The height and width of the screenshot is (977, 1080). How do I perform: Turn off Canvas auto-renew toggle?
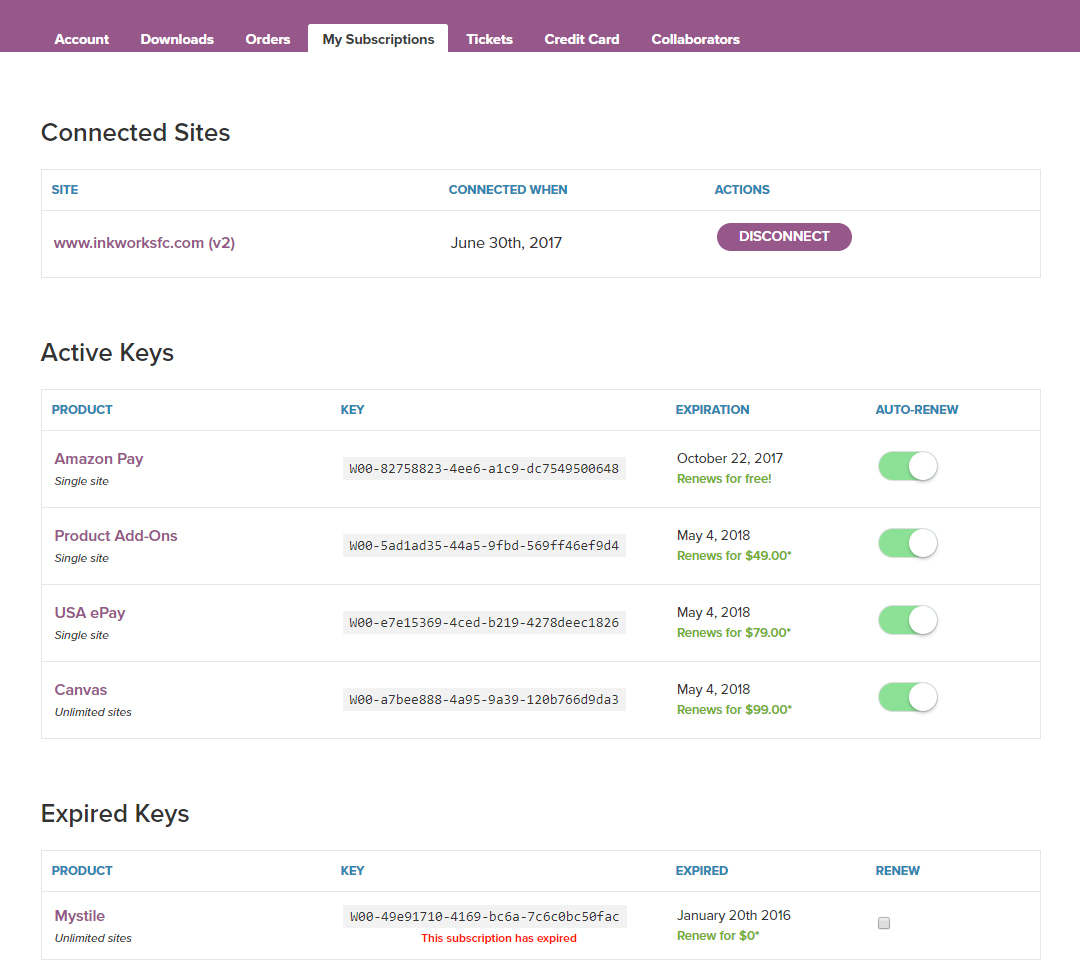click(908, 698)
